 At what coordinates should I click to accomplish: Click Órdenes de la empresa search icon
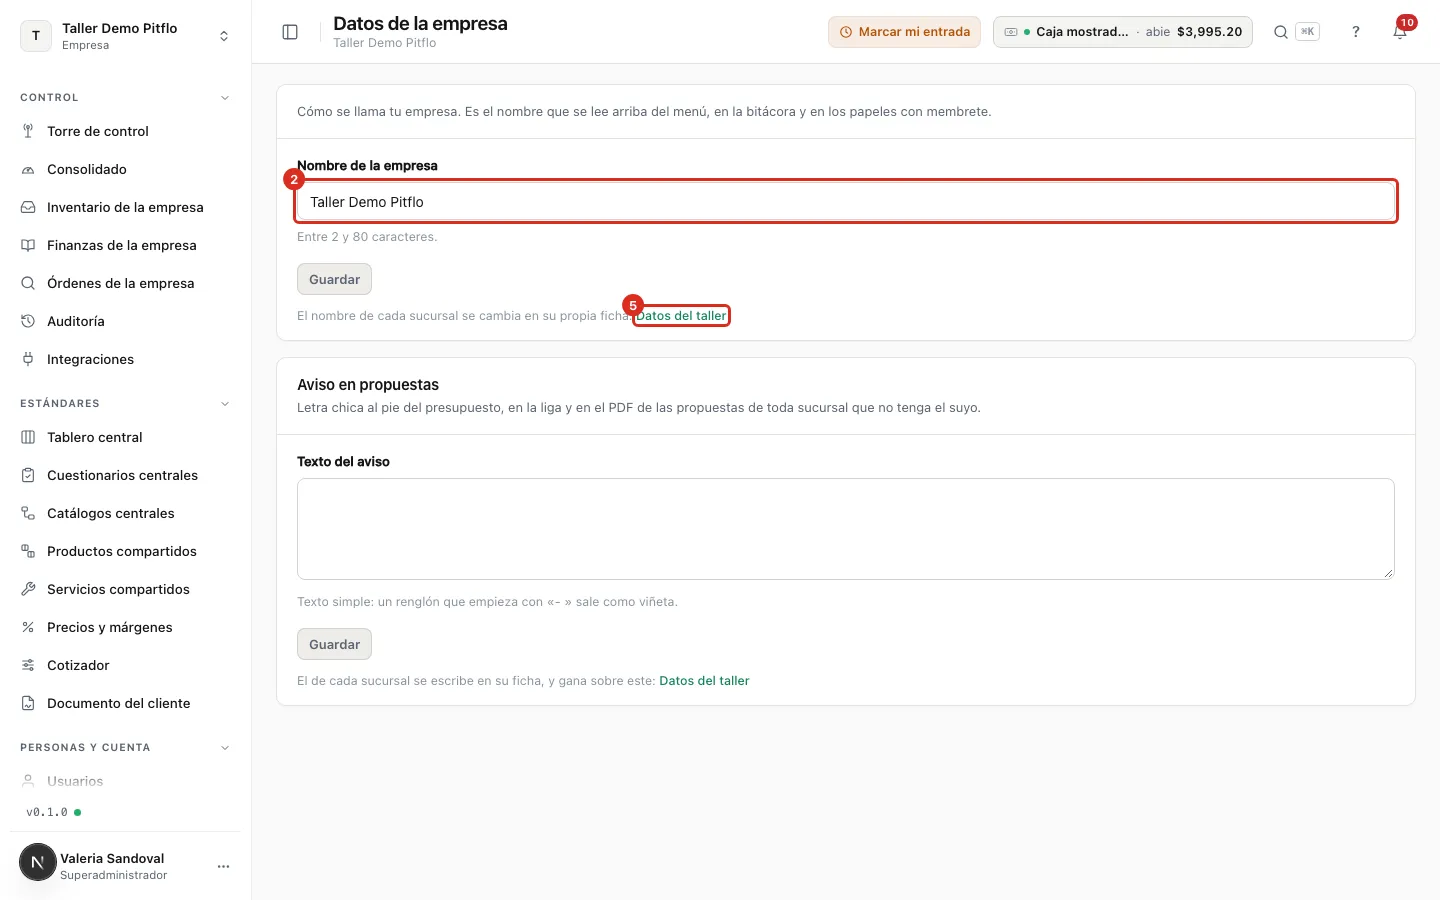(x=28, y=283)
